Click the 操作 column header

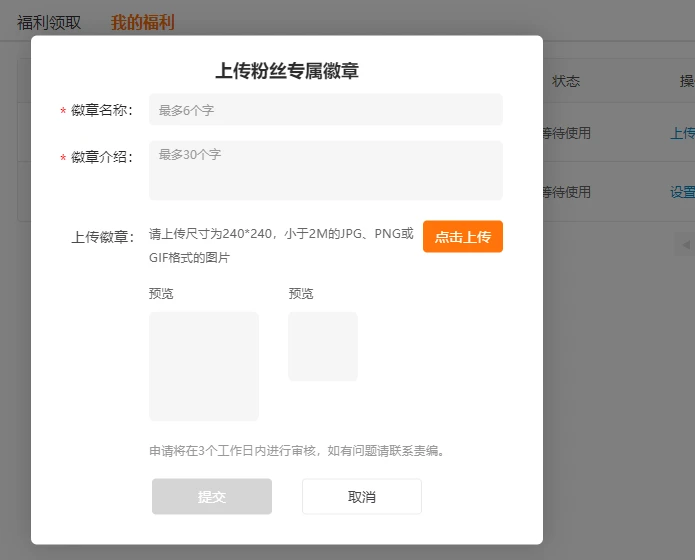(x=687, y=81)
